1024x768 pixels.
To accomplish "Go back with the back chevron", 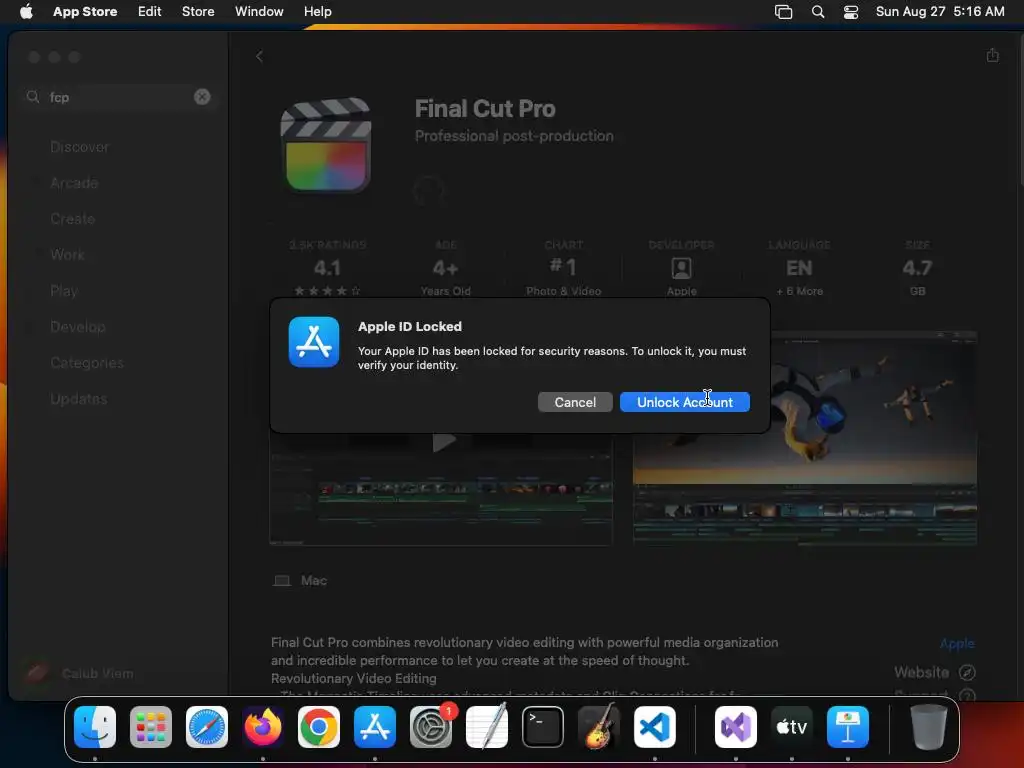I will click(x=259, y=57).
